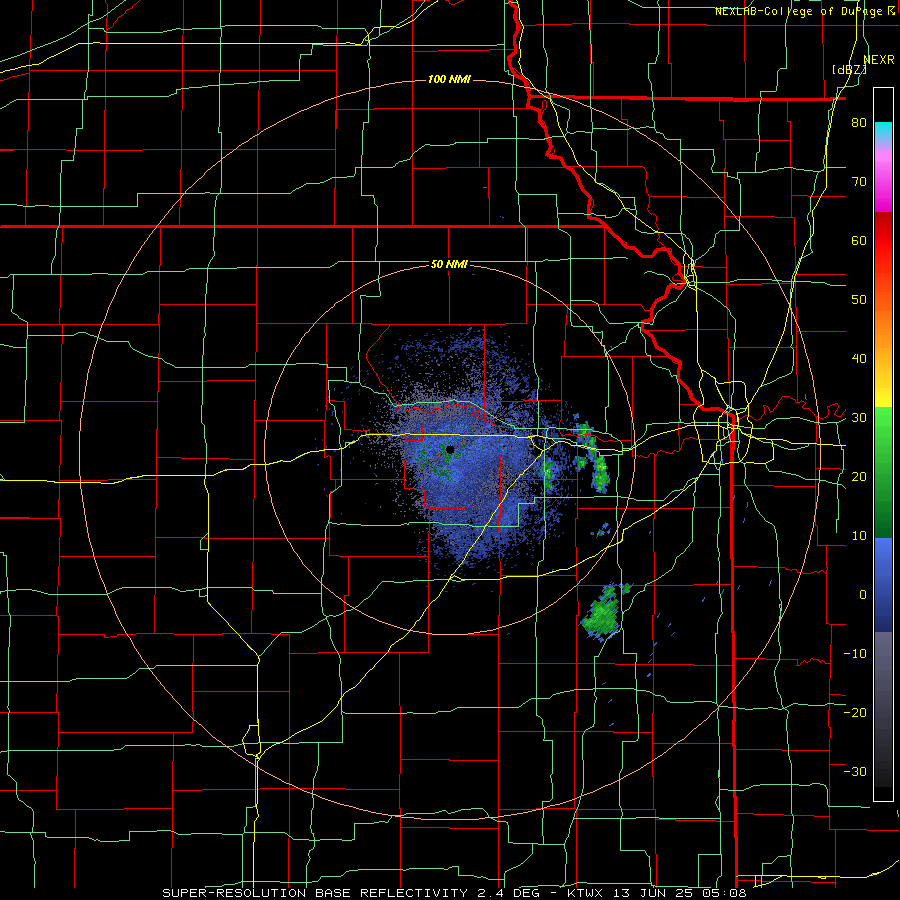Click the 60 value on dBZ scale

(x=859, y=240)
